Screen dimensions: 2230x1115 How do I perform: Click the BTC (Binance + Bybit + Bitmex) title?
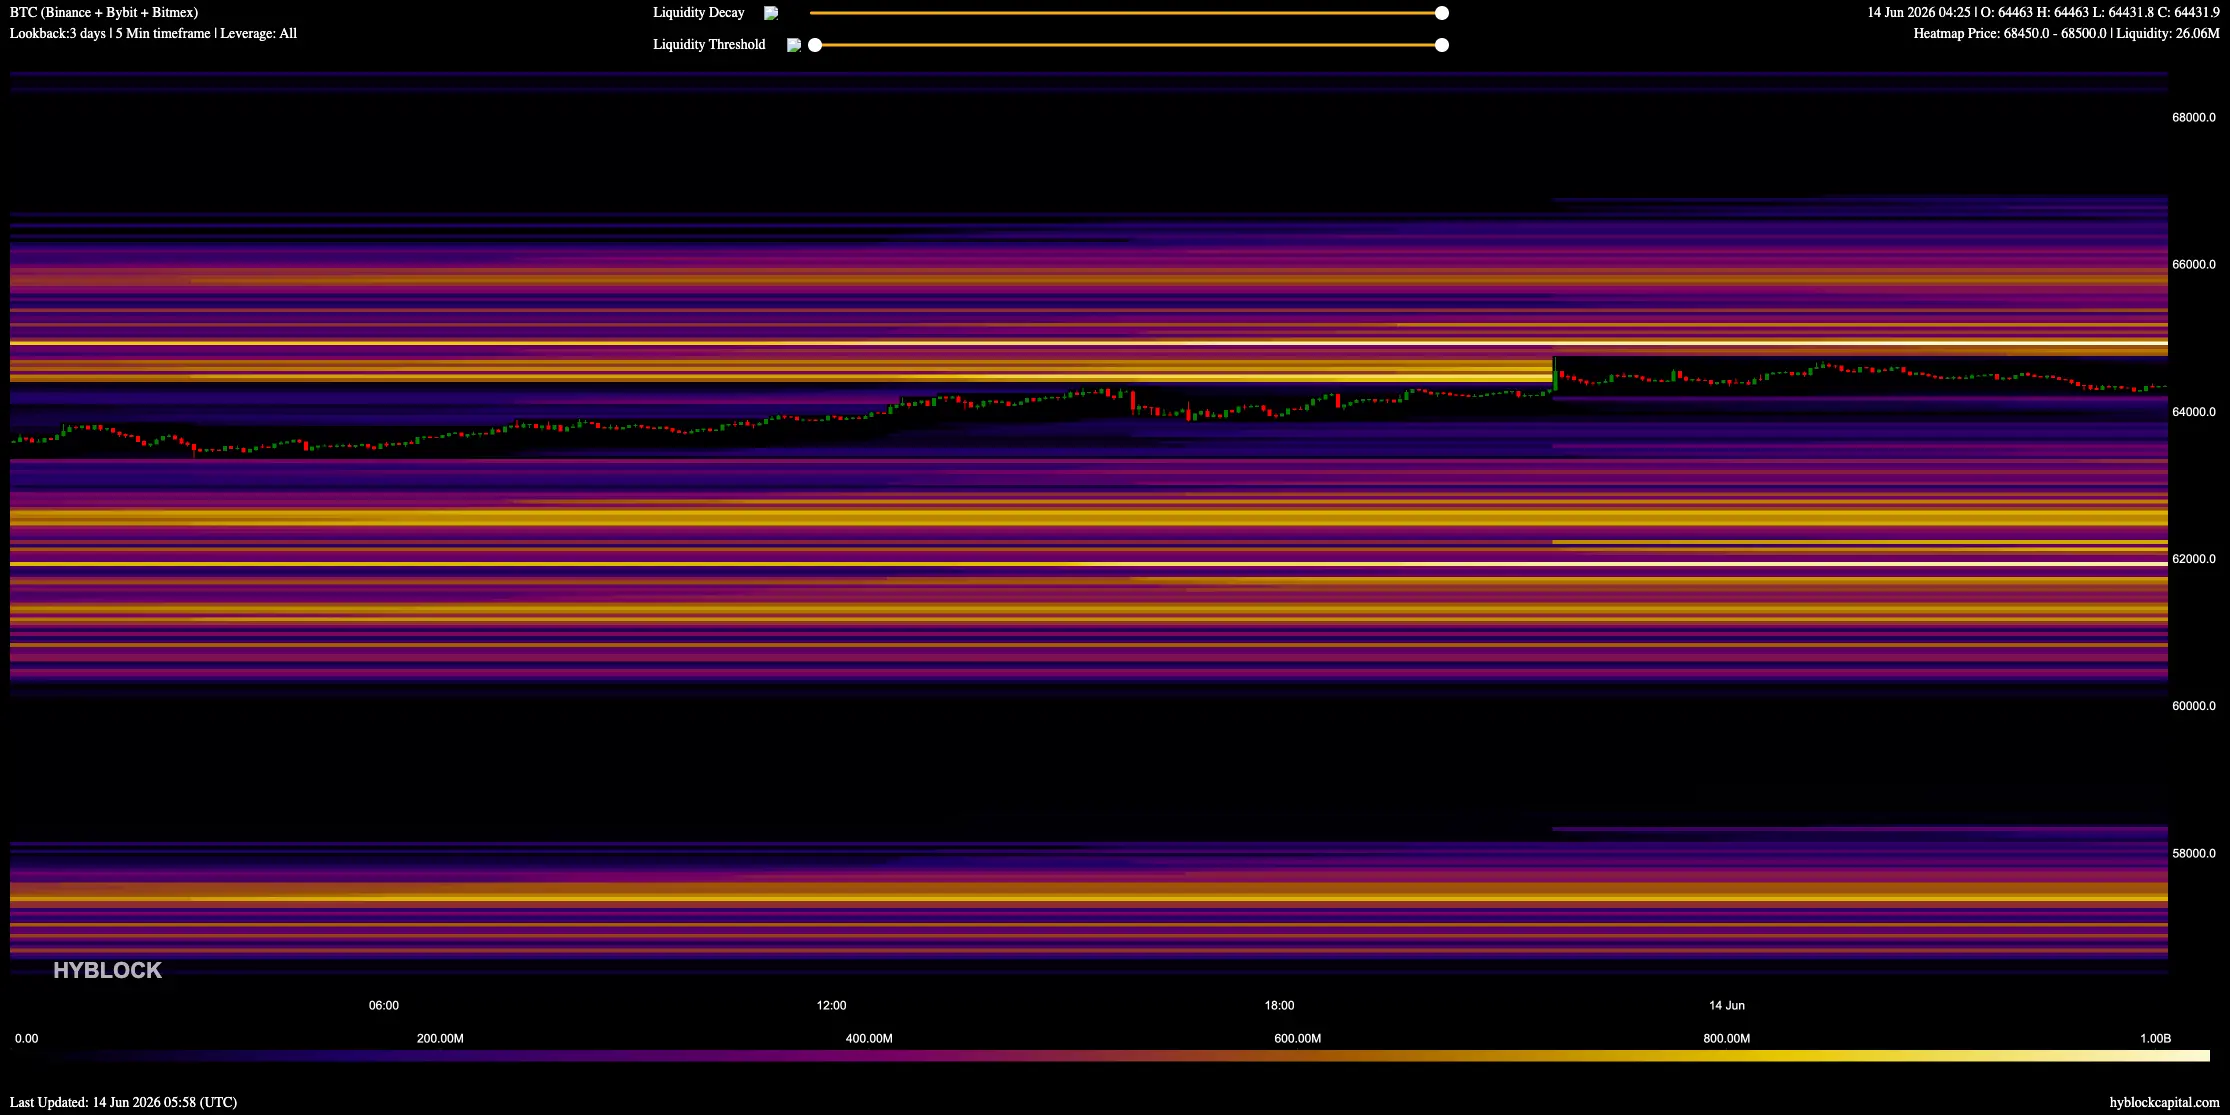(104, 12)
